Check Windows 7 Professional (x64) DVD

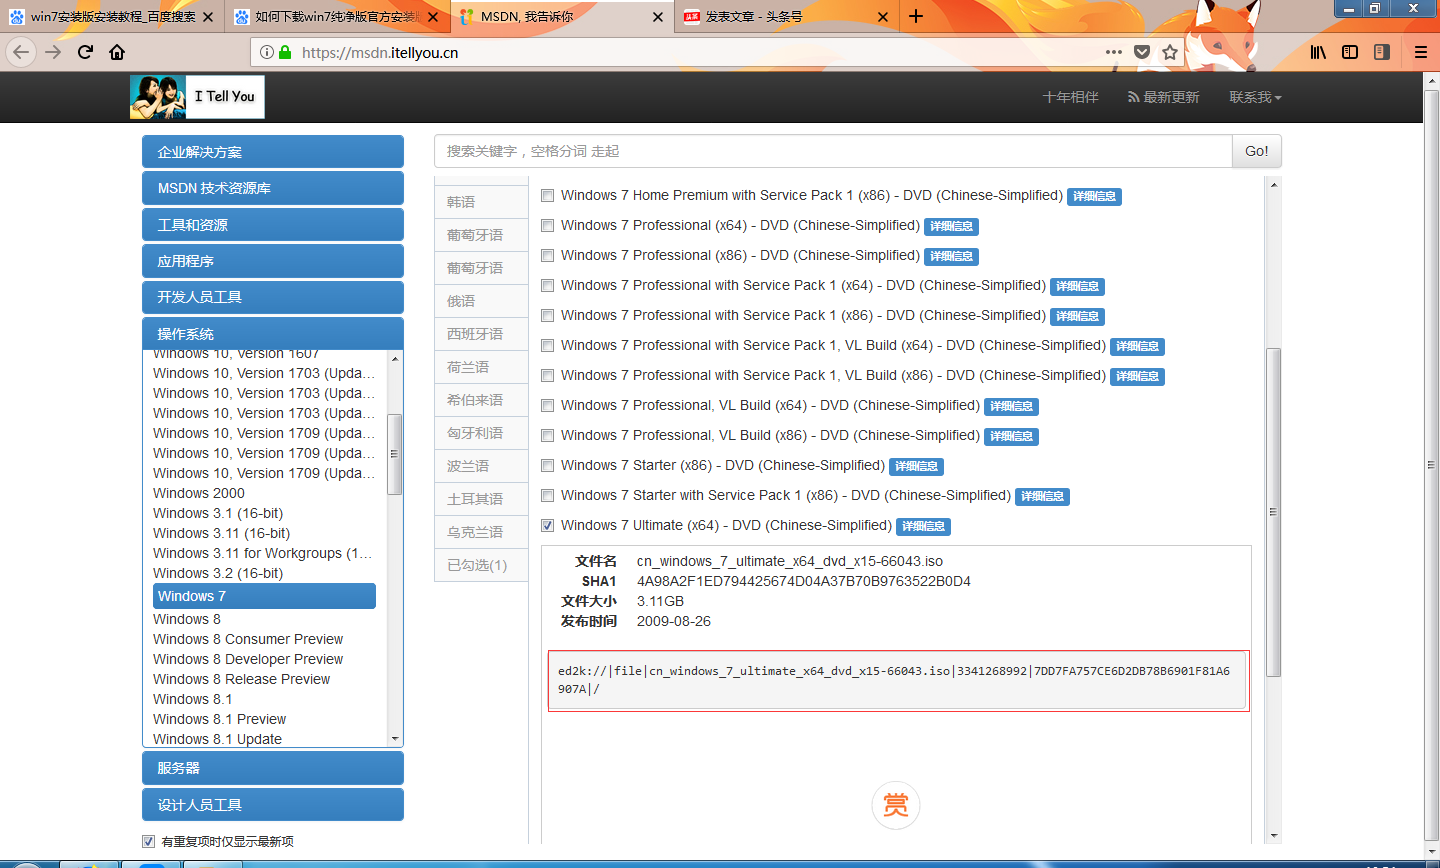coord(548,226)
